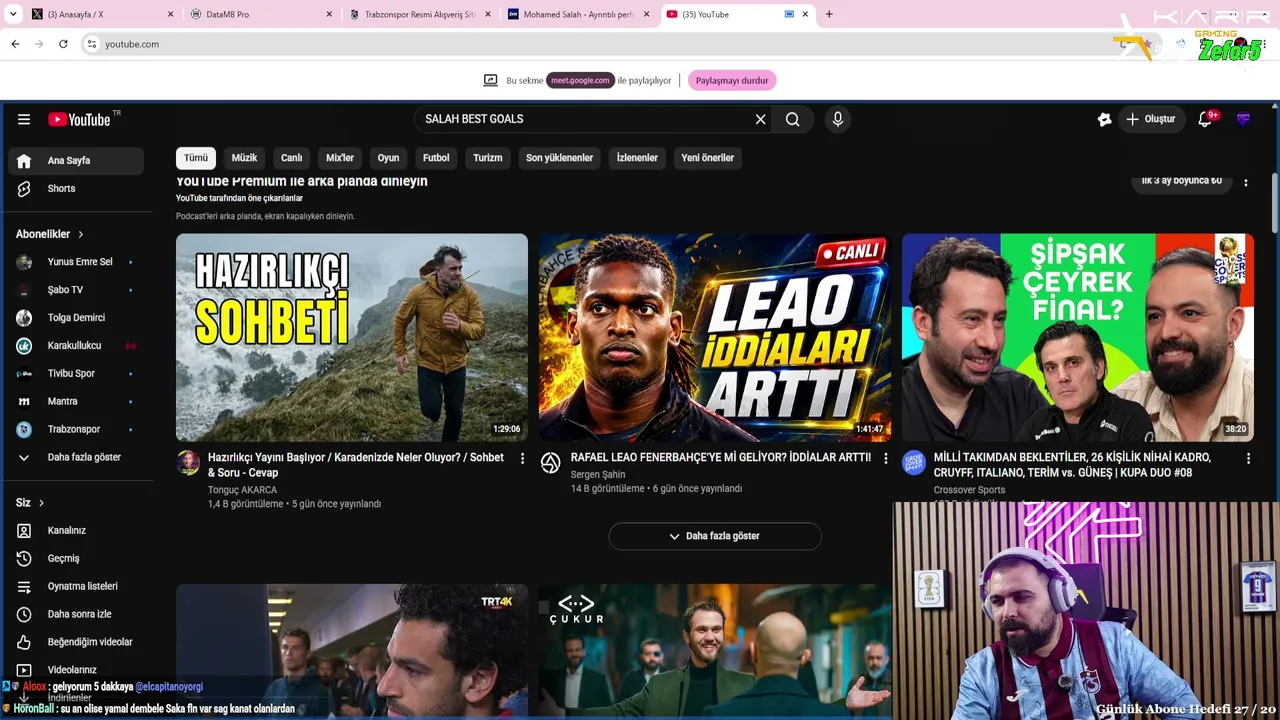Select the Canlı filter chip

click(x=291, y=158)
